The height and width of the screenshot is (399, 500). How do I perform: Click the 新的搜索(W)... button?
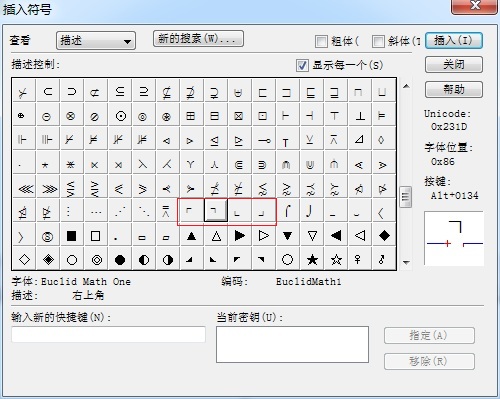pos(198,39)
